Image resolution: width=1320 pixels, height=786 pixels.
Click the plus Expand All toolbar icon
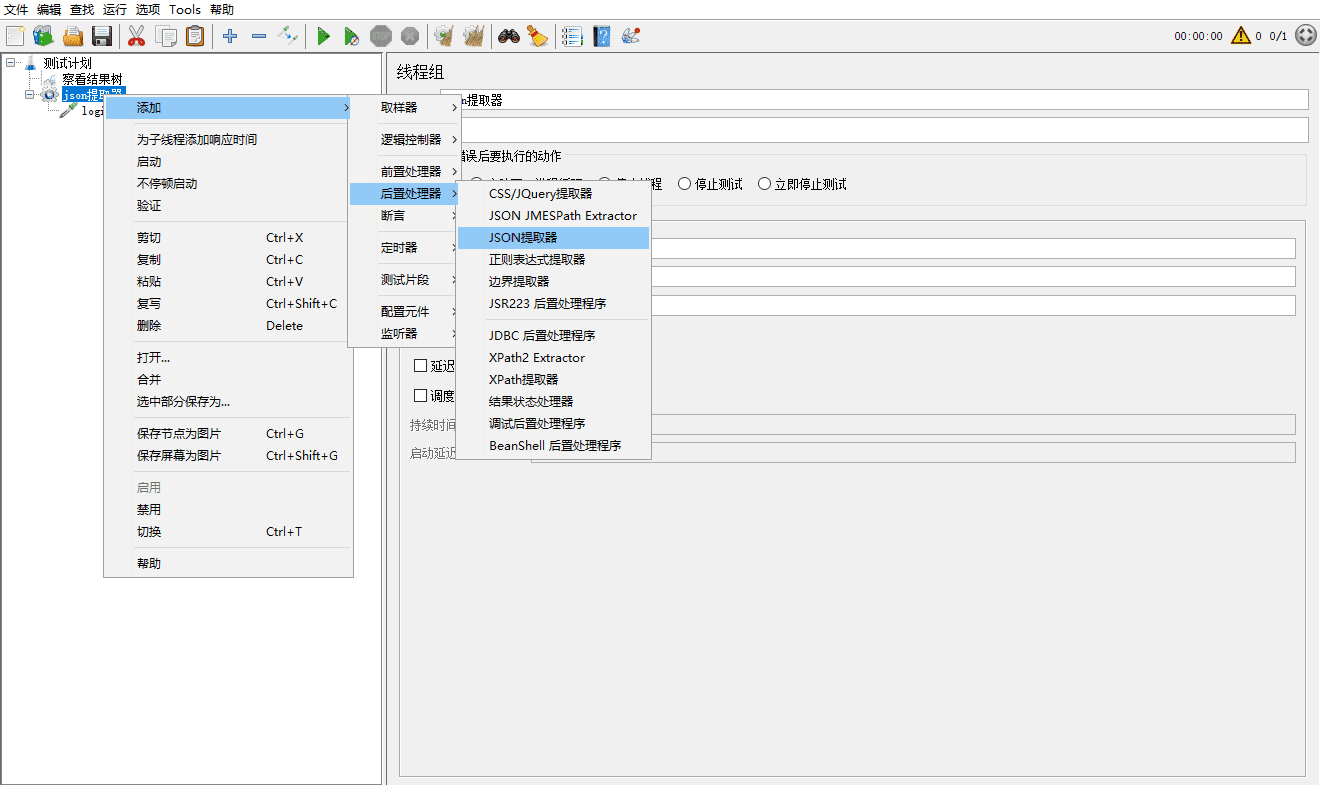[x=230, y=36]
